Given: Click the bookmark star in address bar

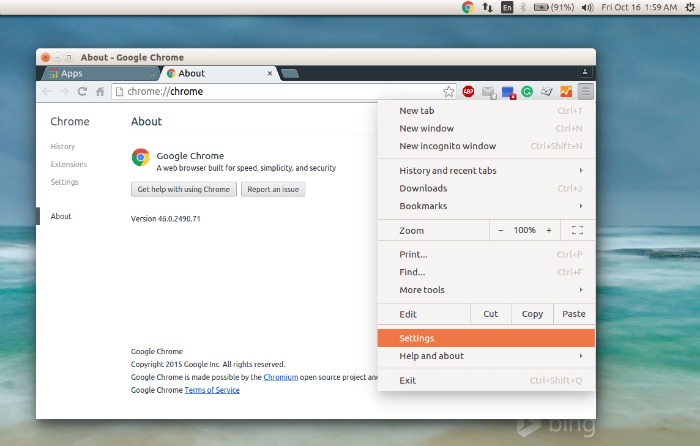Looking at the screenshot, I should [449, 92].
